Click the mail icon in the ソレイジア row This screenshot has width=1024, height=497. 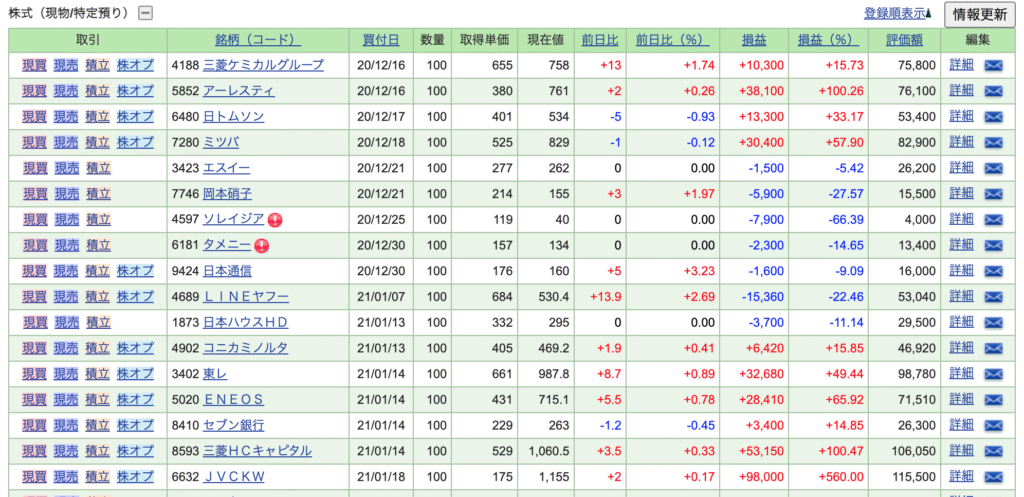tap(993, 220)
